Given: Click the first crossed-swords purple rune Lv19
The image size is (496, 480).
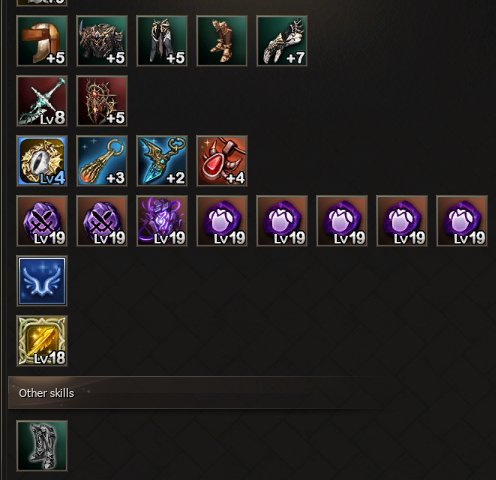Looking at the screenshot, I should coord(42,221).
